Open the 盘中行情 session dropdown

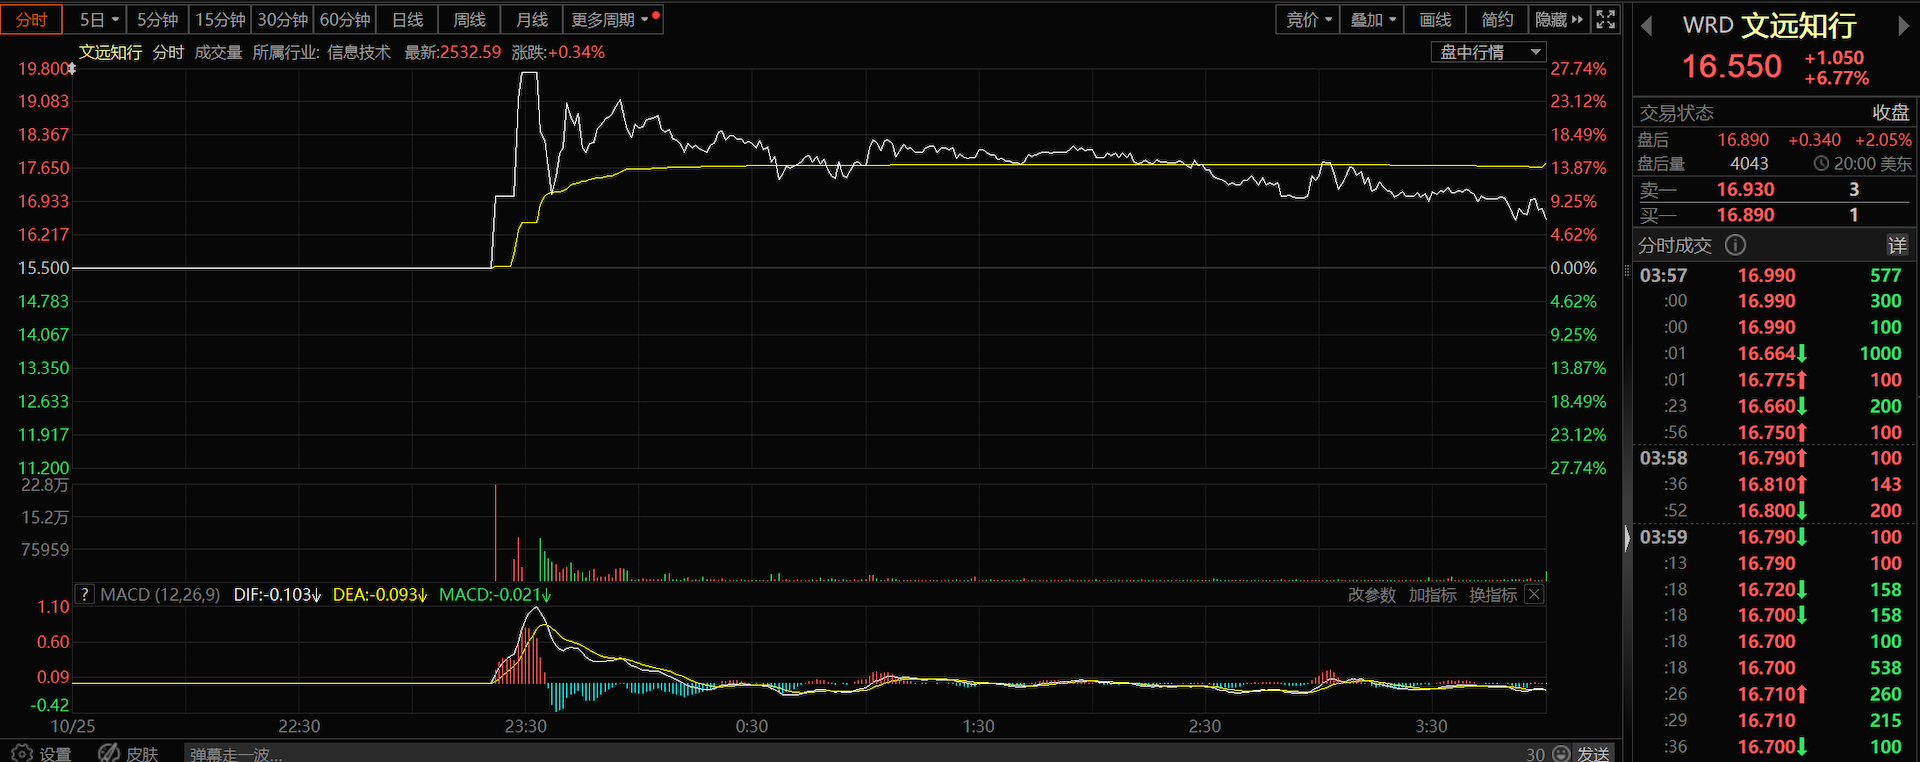coord(1488,52)
